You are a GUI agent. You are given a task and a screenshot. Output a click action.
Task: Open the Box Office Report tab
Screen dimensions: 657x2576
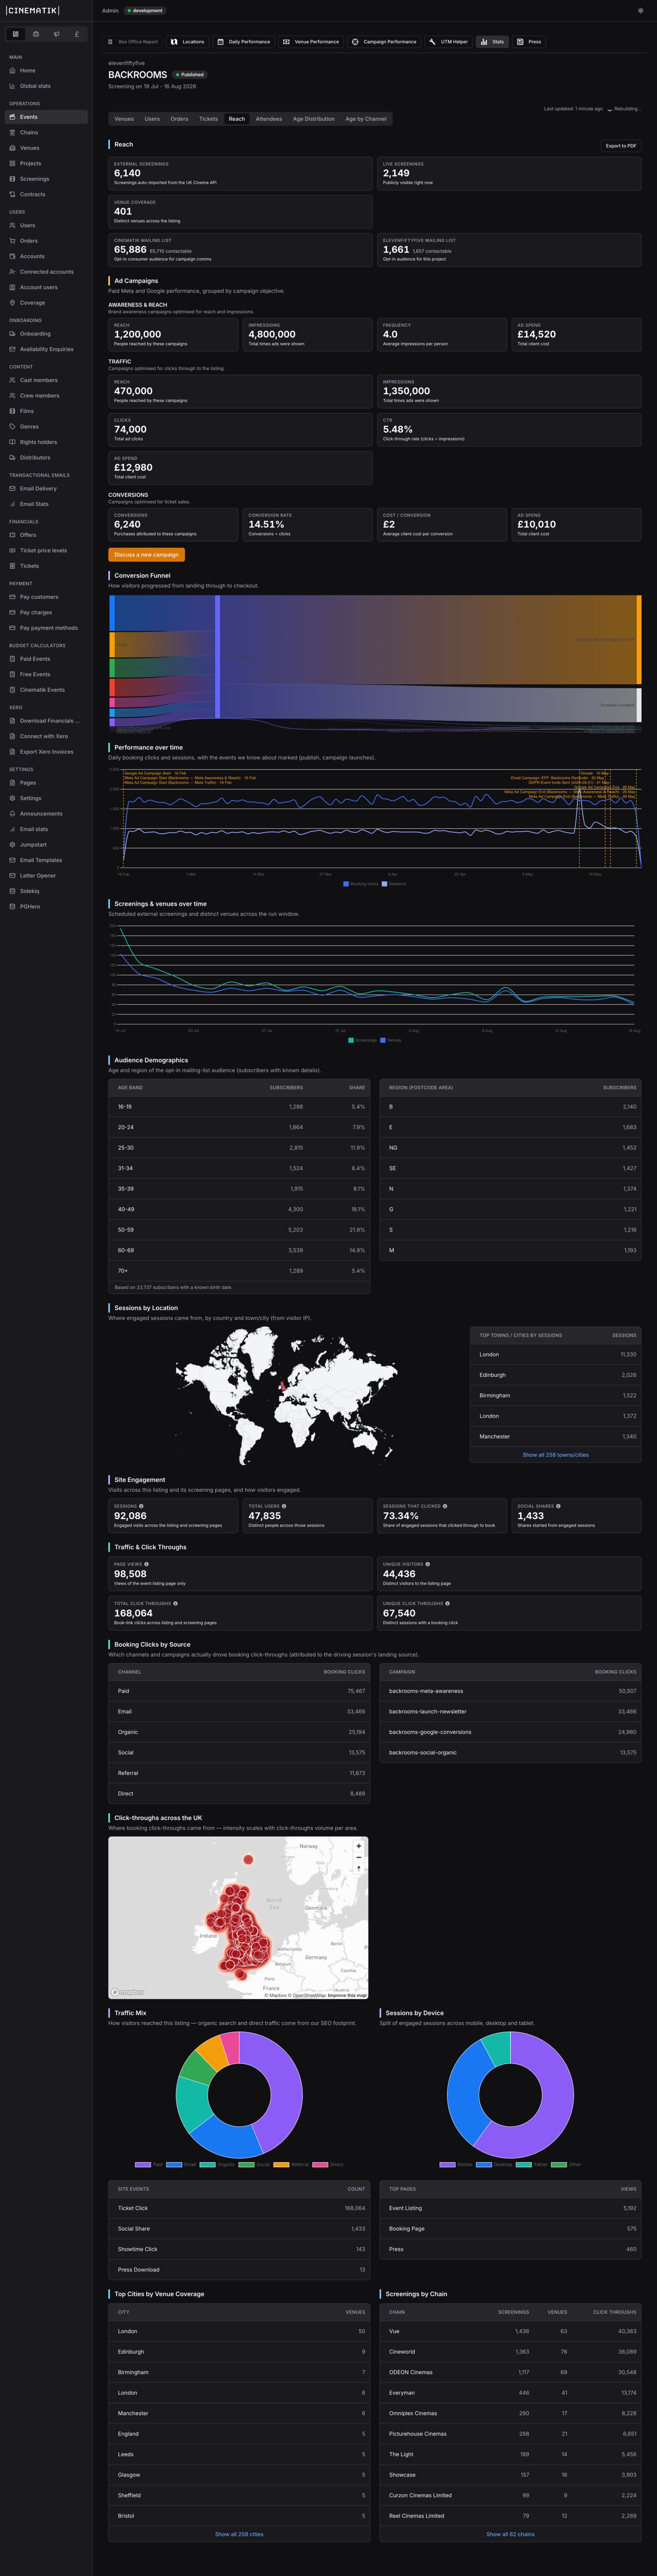tap(134, 42)
